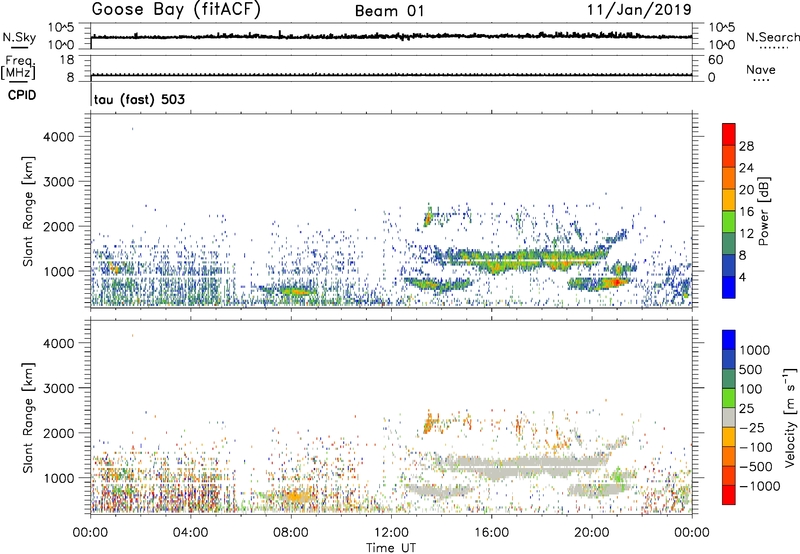Click the '04:00' time tick label
Image resolution: width=800 pixels, height=554 pixels.
click(x=191, y=533)
